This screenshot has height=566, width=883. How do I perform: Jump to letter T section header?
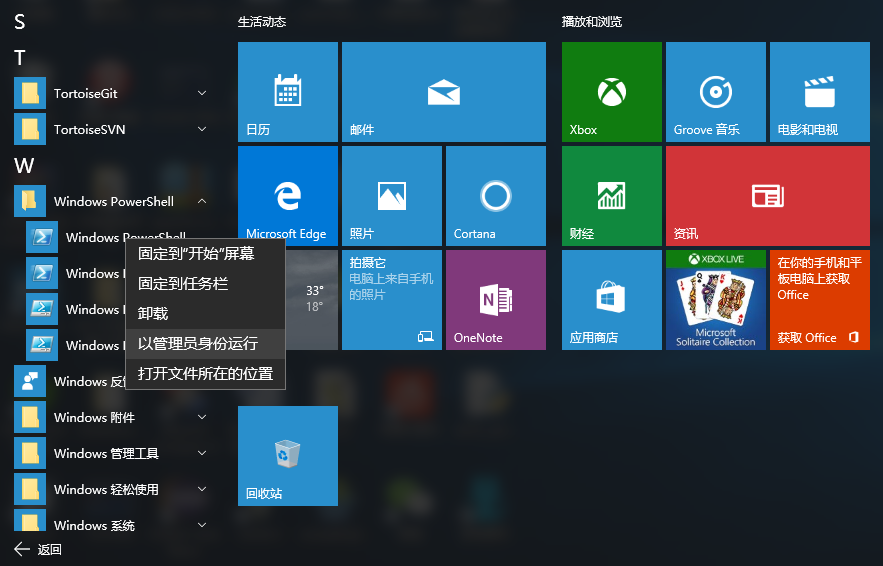(x=20, y=58)
